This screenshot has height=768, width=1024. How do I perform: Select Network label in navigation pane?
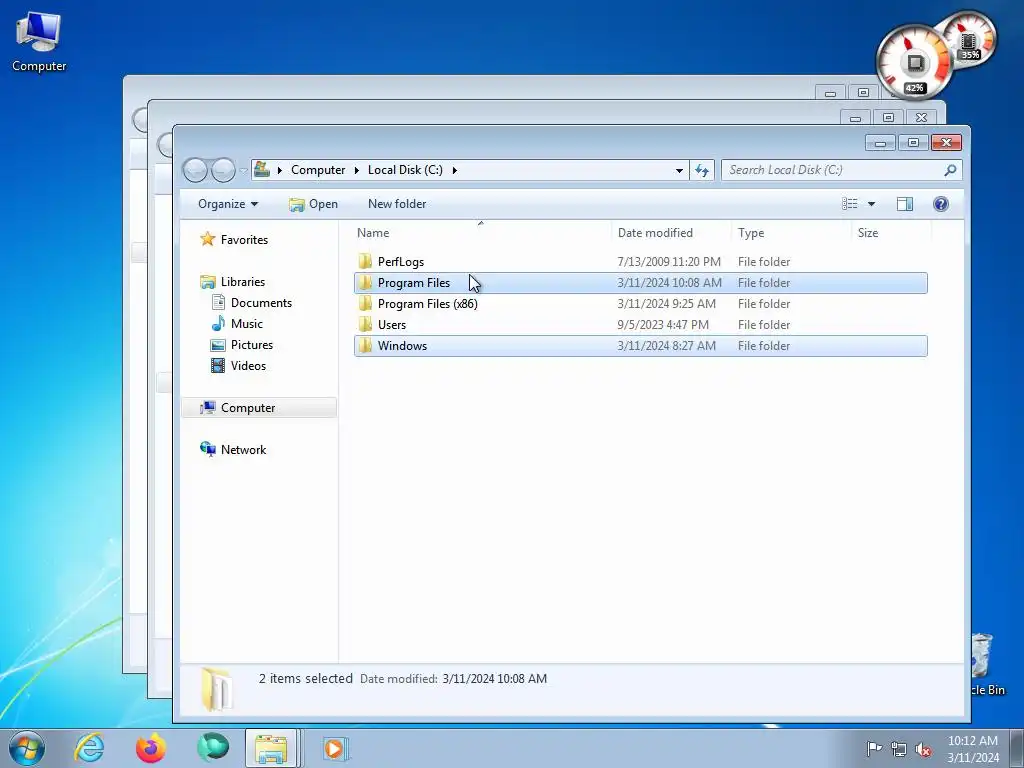244,449
